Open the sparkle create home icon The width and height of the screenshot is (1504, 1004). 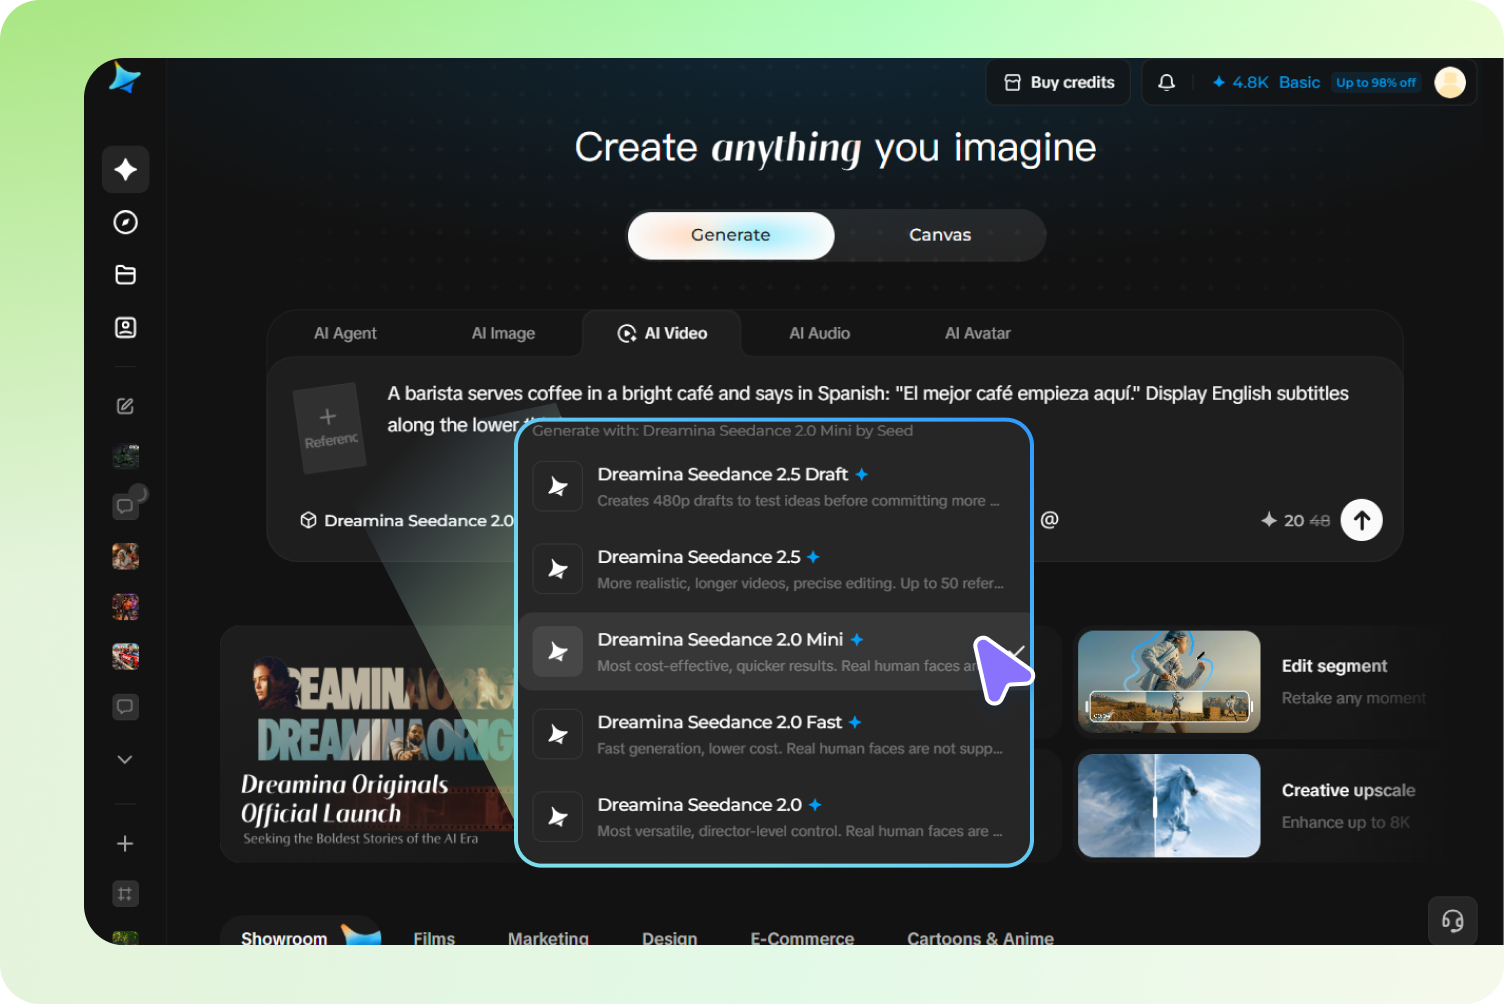pyautogui.click(x=126, y=169)
